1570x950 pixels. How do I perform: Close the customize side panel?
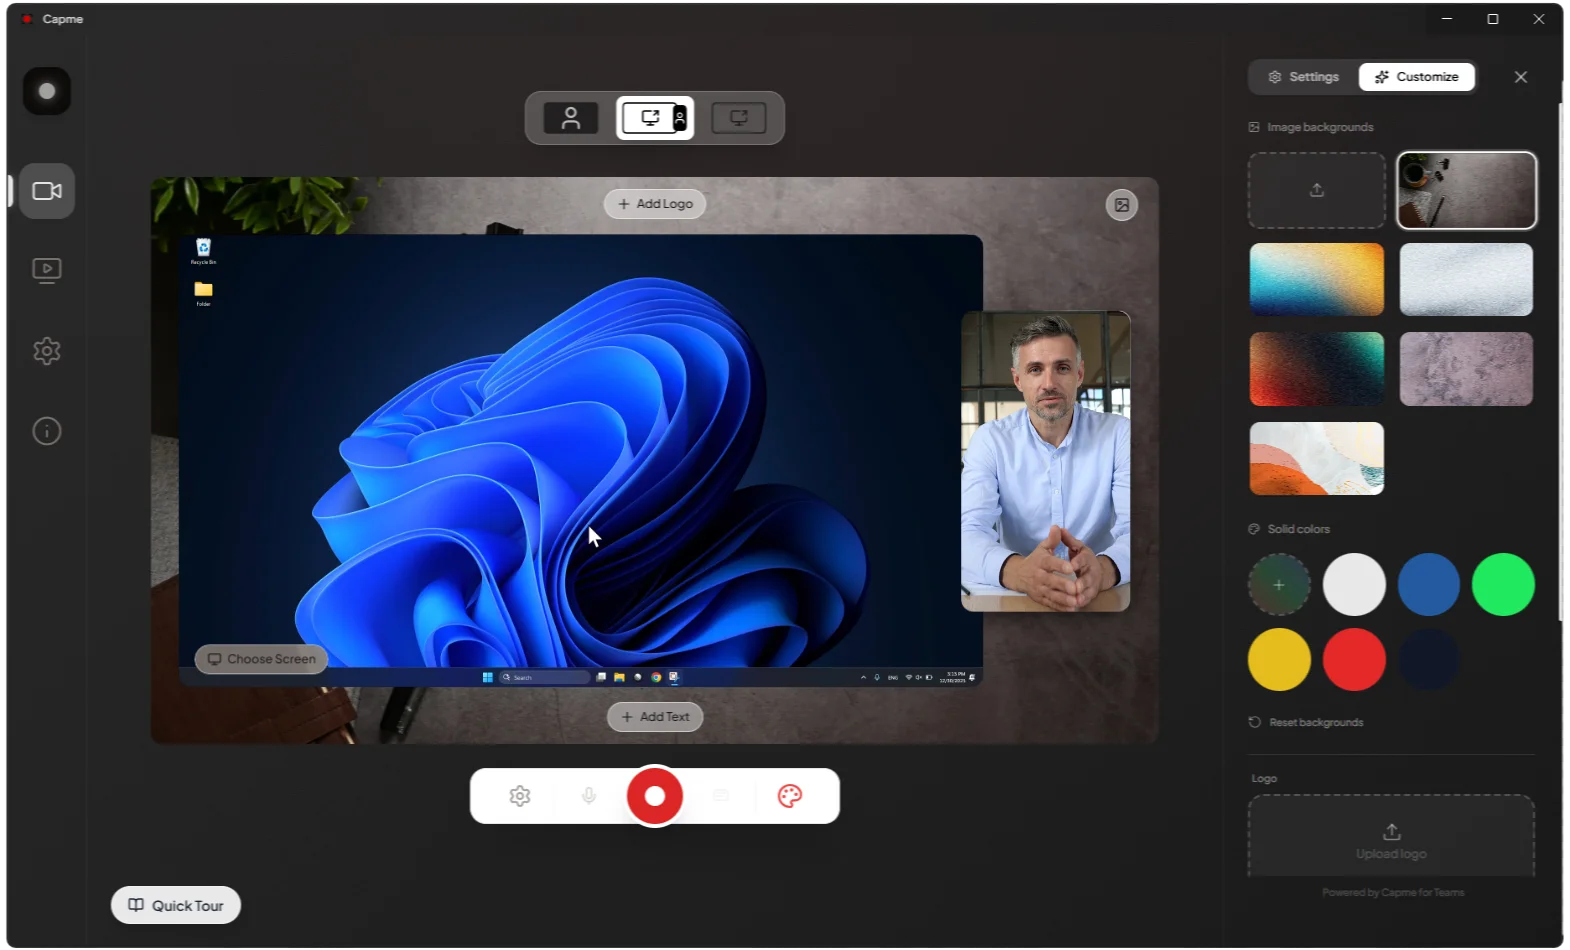(1521, 77)
